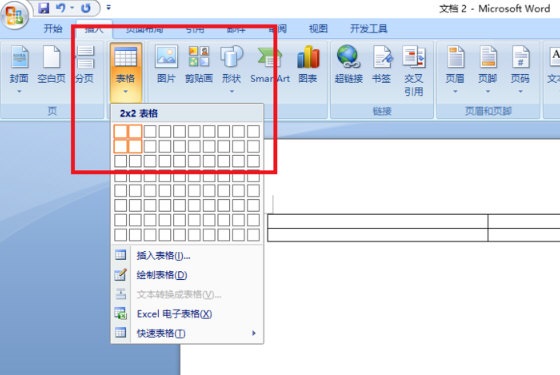Pick the bottom-right cell of the table grid
Screen dimensions: 560x375
point(253,235)
